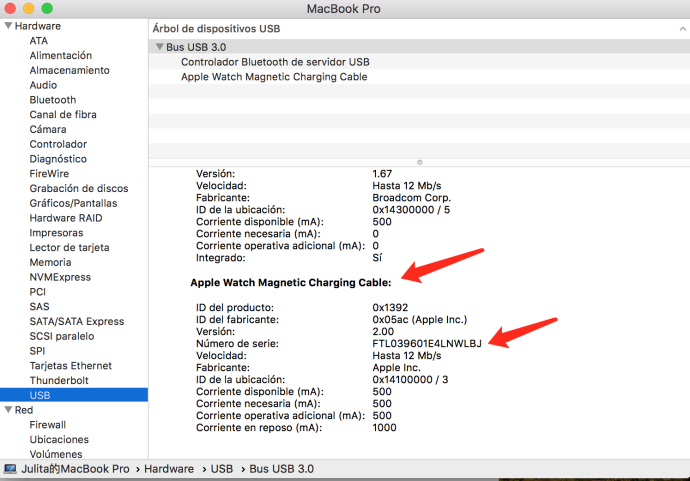This screenshot has height=481, width=690.
Task: Collapse the Bus USB 3.0 tree node
Action: [160, 47]
